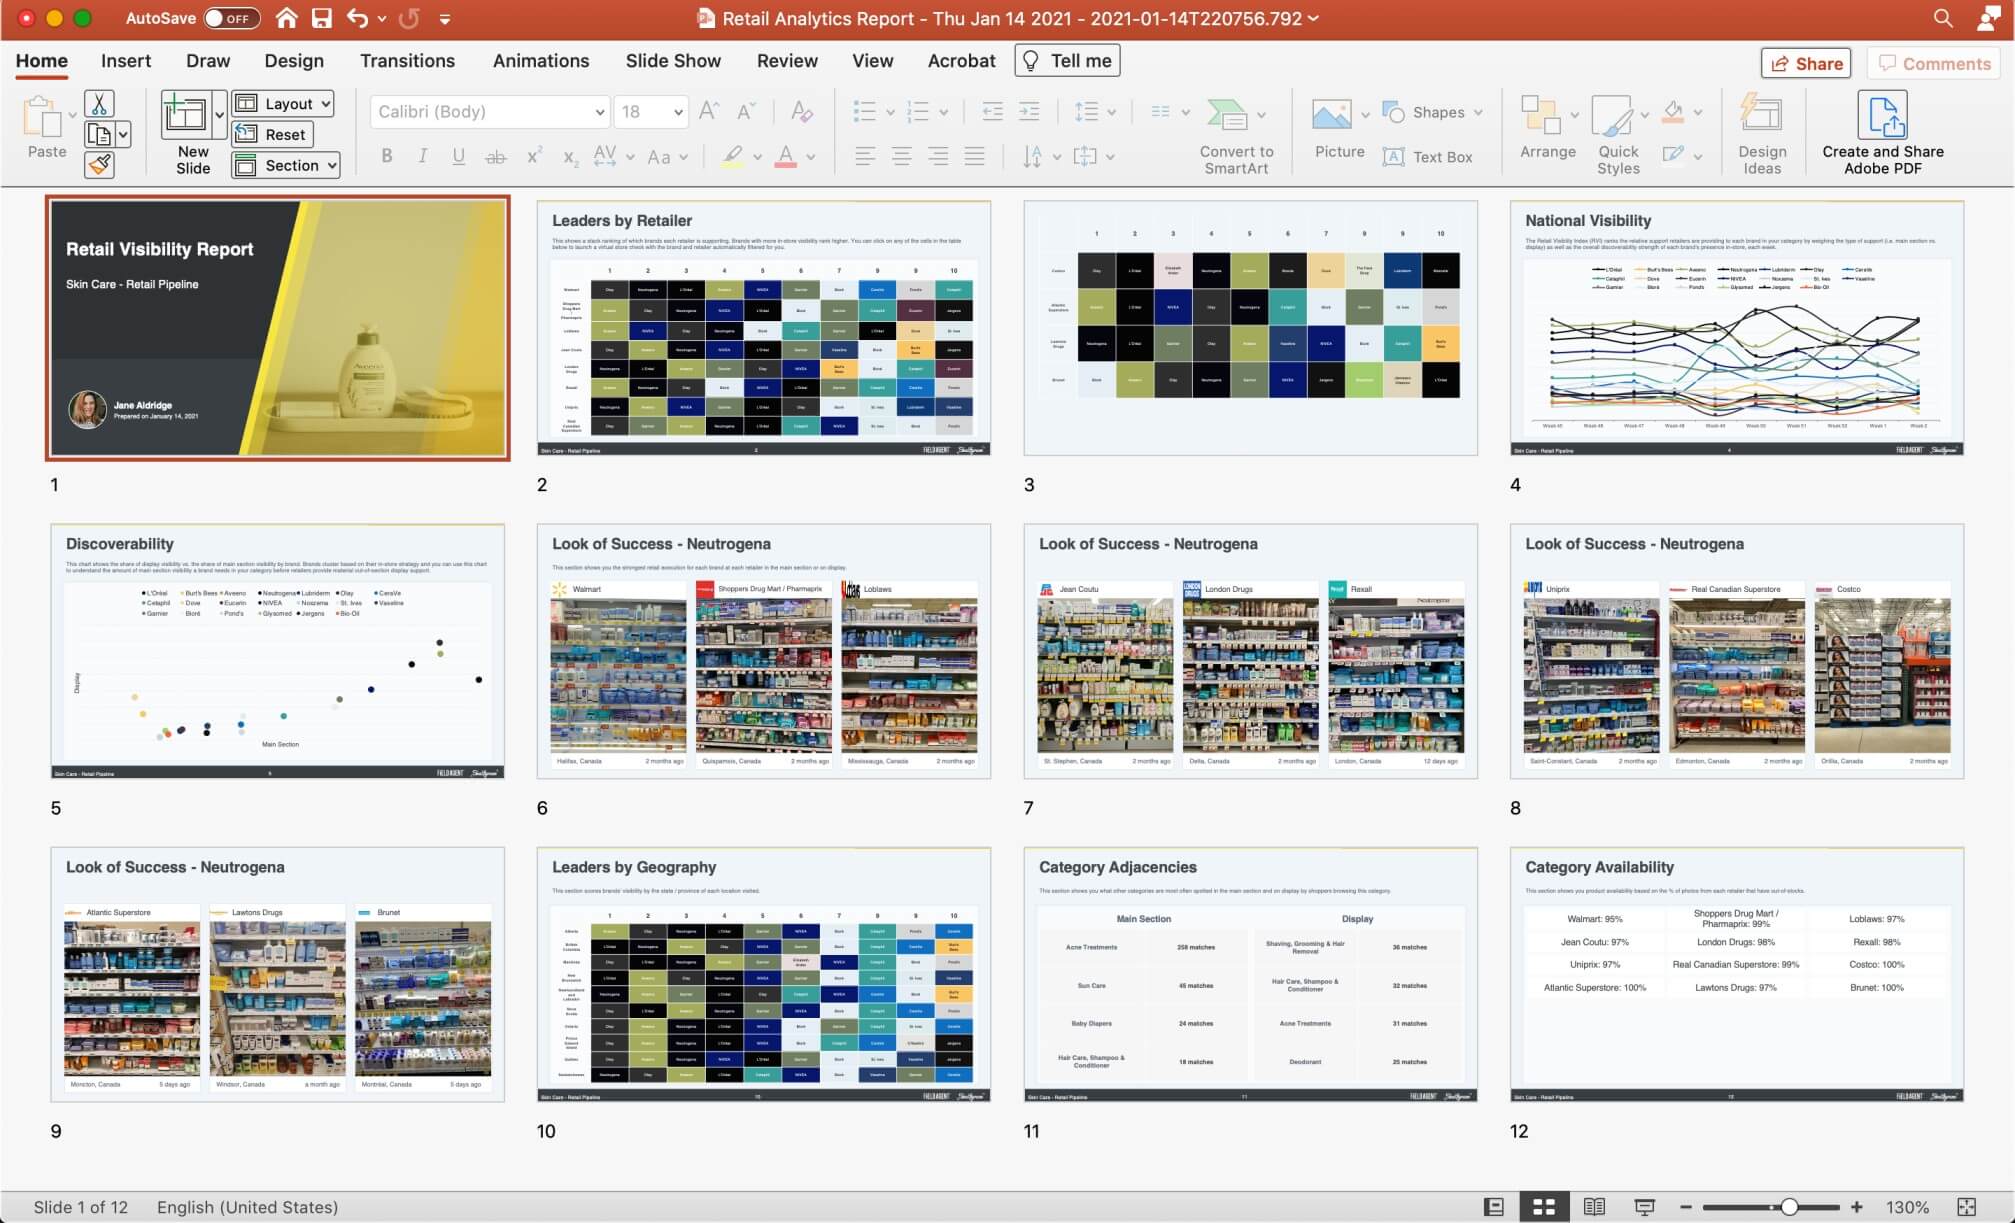Apply text highlight color

point(733,156)
